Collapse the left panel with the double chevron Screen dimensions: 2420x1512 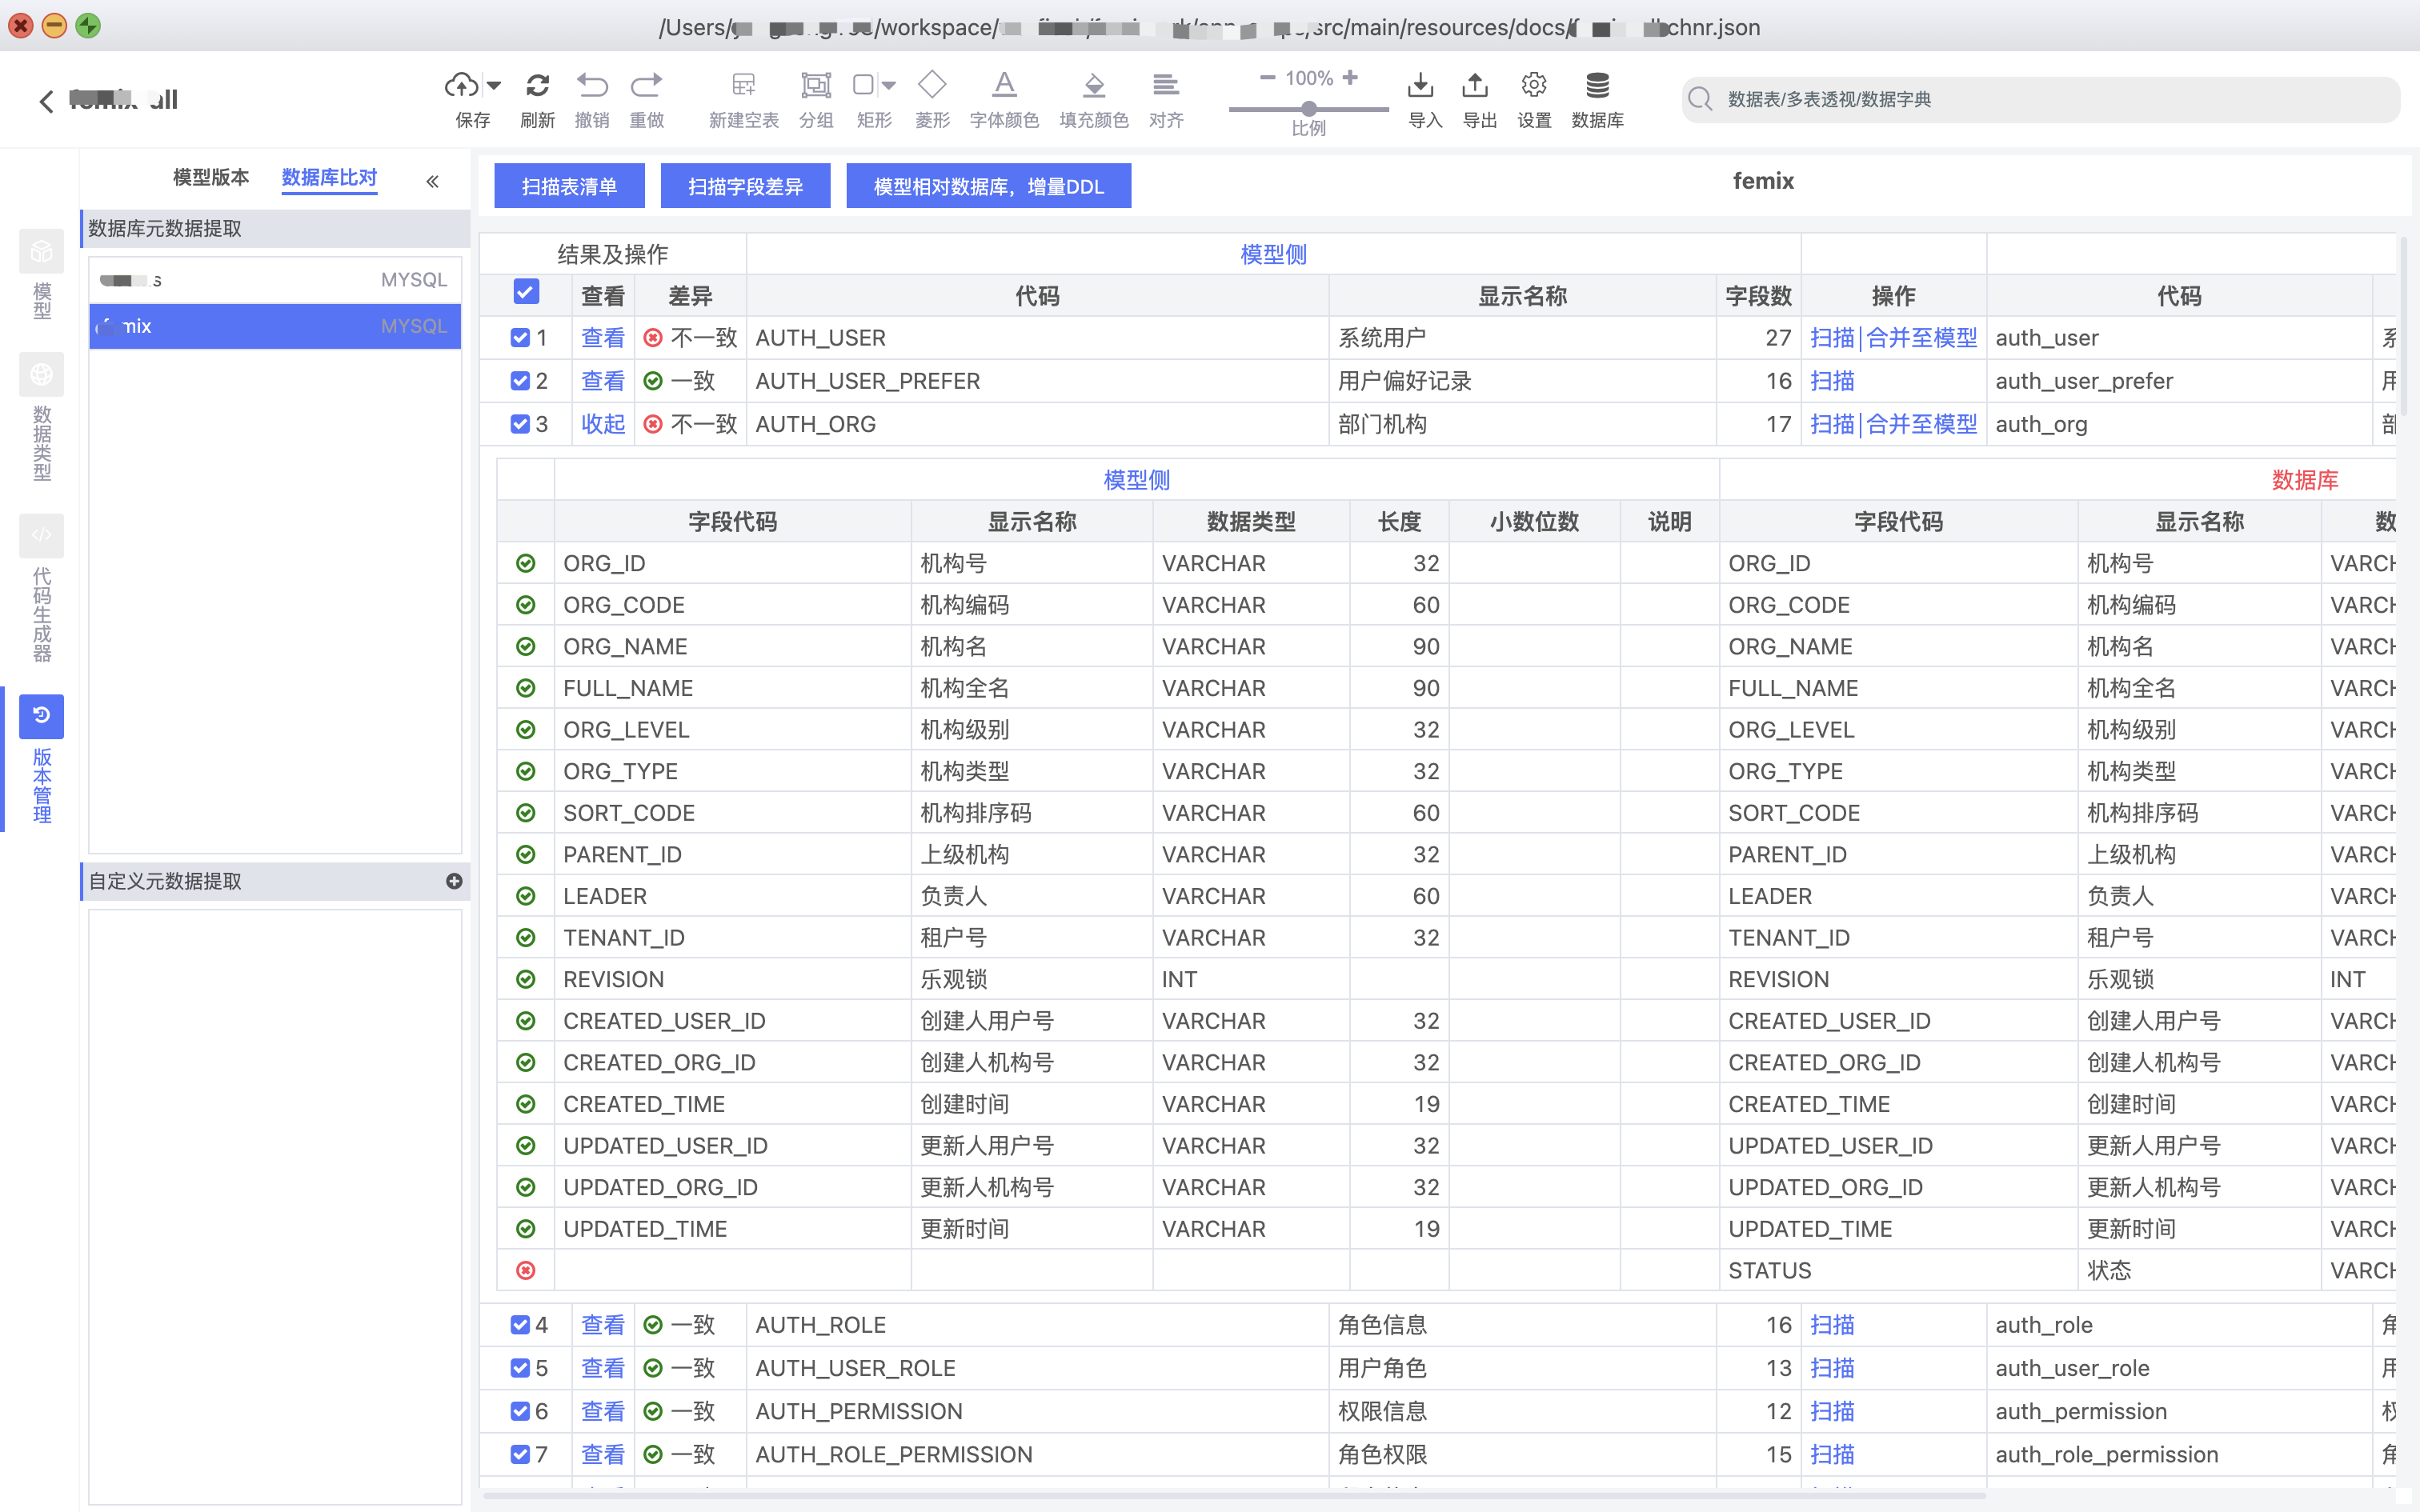tap(433, 181)
